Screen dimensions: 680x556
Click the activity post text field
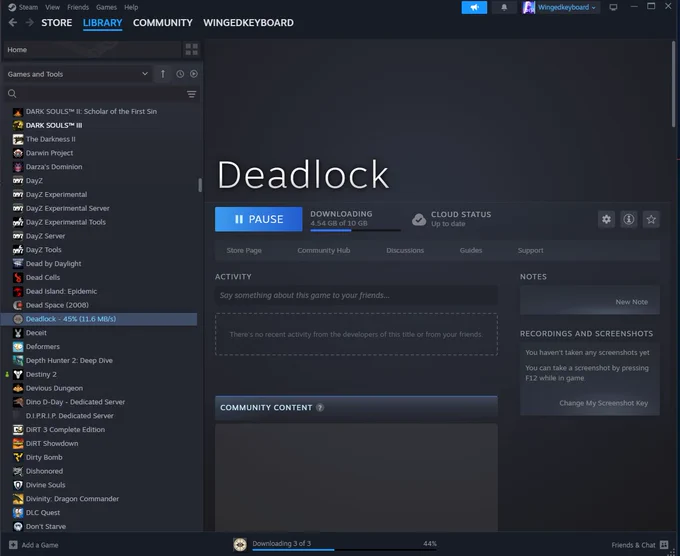[x=356, y=295]
